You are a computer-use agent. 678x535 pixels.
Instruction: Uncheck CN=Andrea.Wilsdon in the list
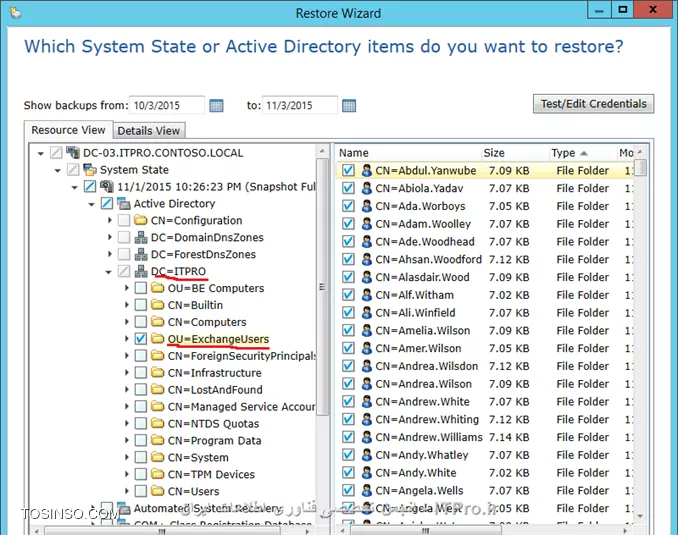click(x=348, y=366)
